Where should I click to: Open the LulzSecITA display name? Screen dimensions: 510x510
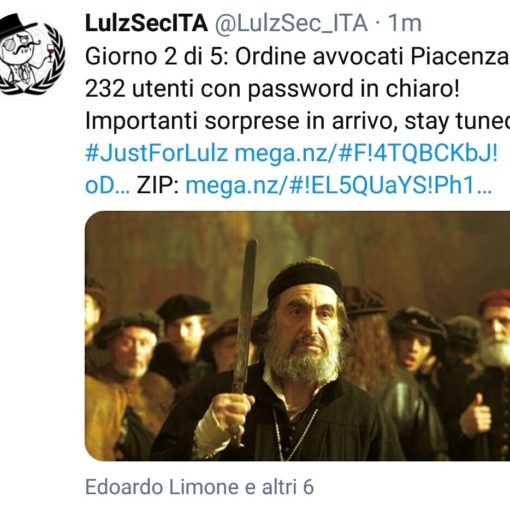(146, 23)
